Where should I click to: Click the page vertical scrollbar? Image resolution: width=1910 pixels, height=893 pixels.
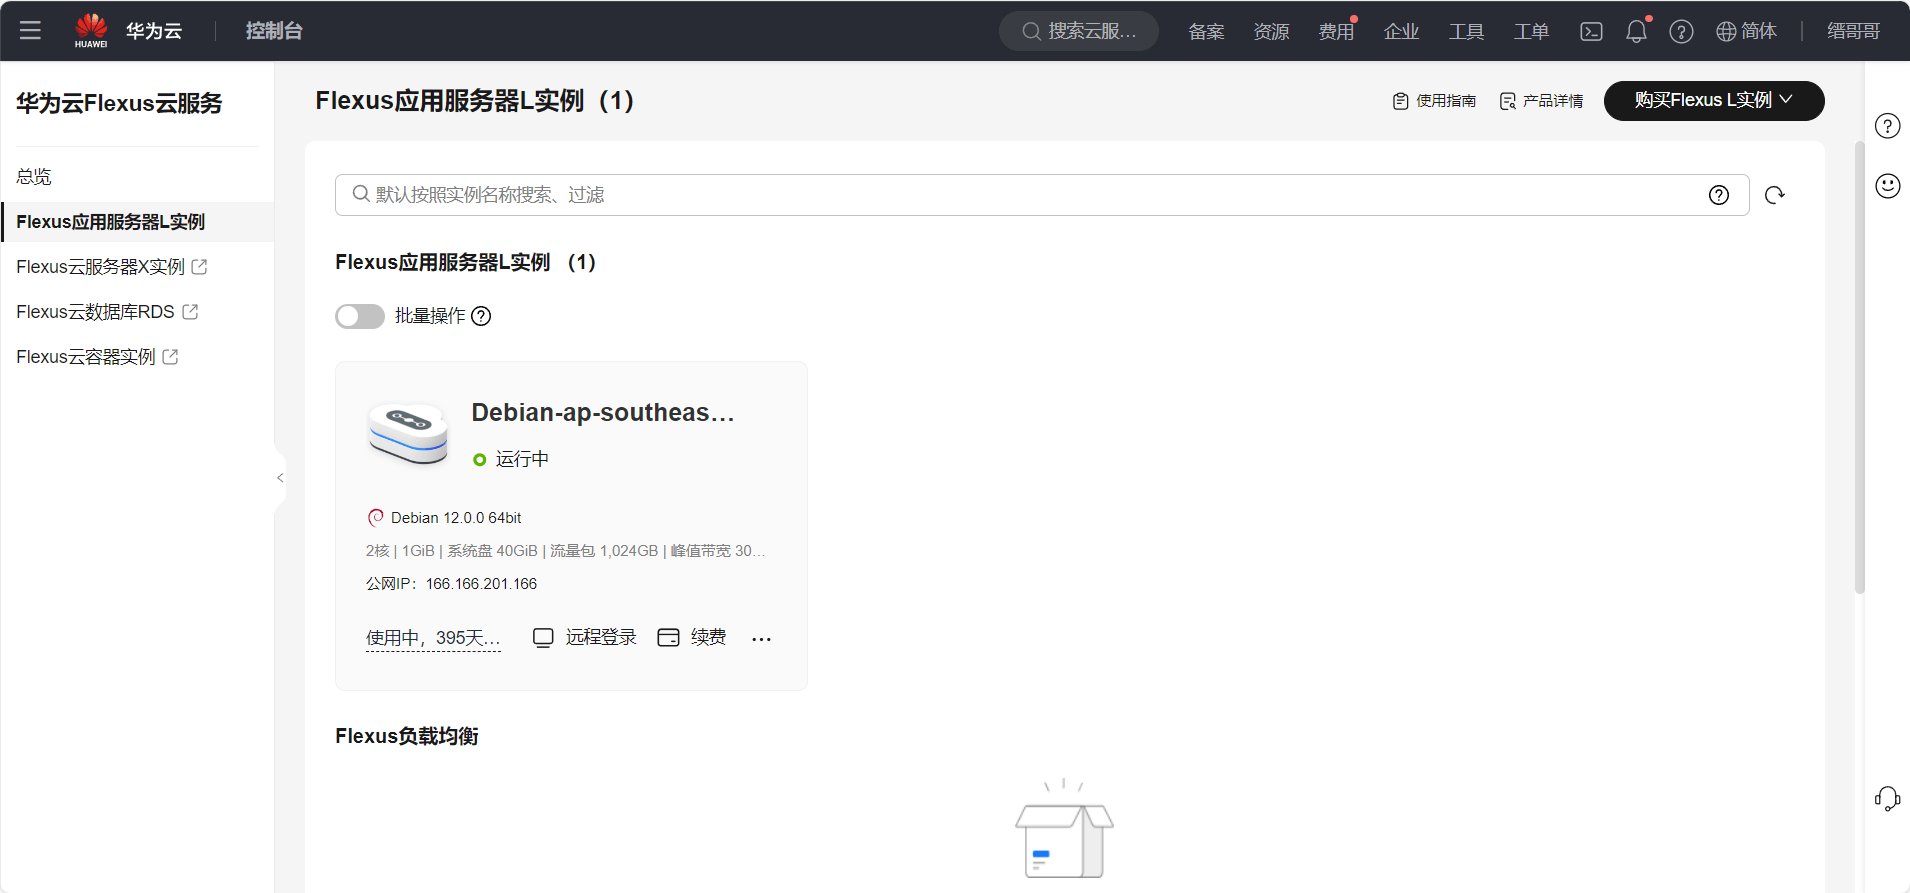tap(1859, 367)
